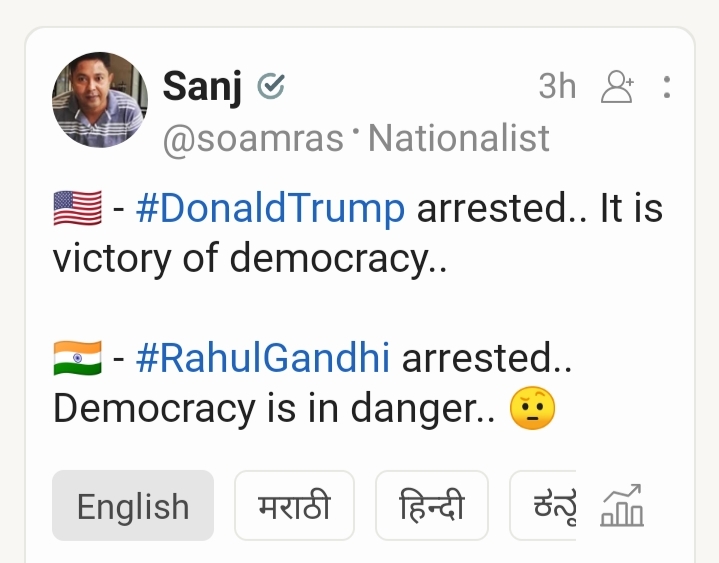Viewport: 719px width, 563px height.
Task: Switch to the मराठी language tab
Action: click(294, 506)
